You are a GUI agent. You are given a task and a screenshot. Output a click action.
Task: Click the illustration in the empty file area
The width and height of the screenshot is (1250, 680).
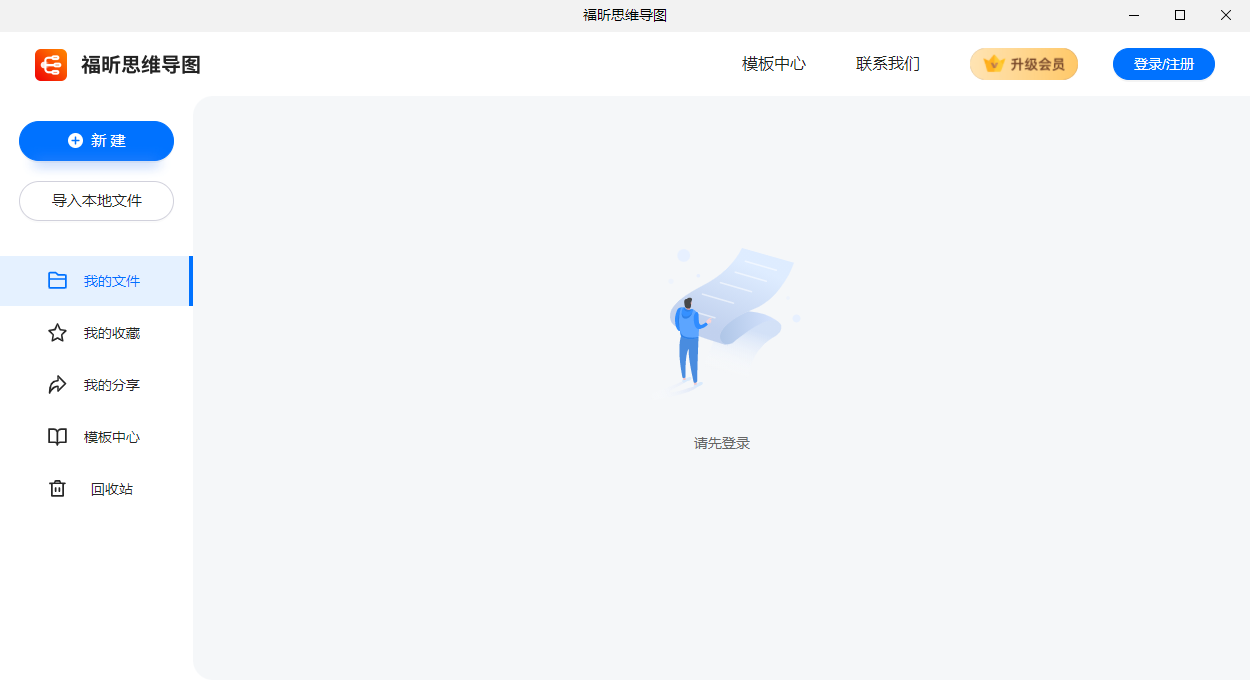click(x=721, y=320)
